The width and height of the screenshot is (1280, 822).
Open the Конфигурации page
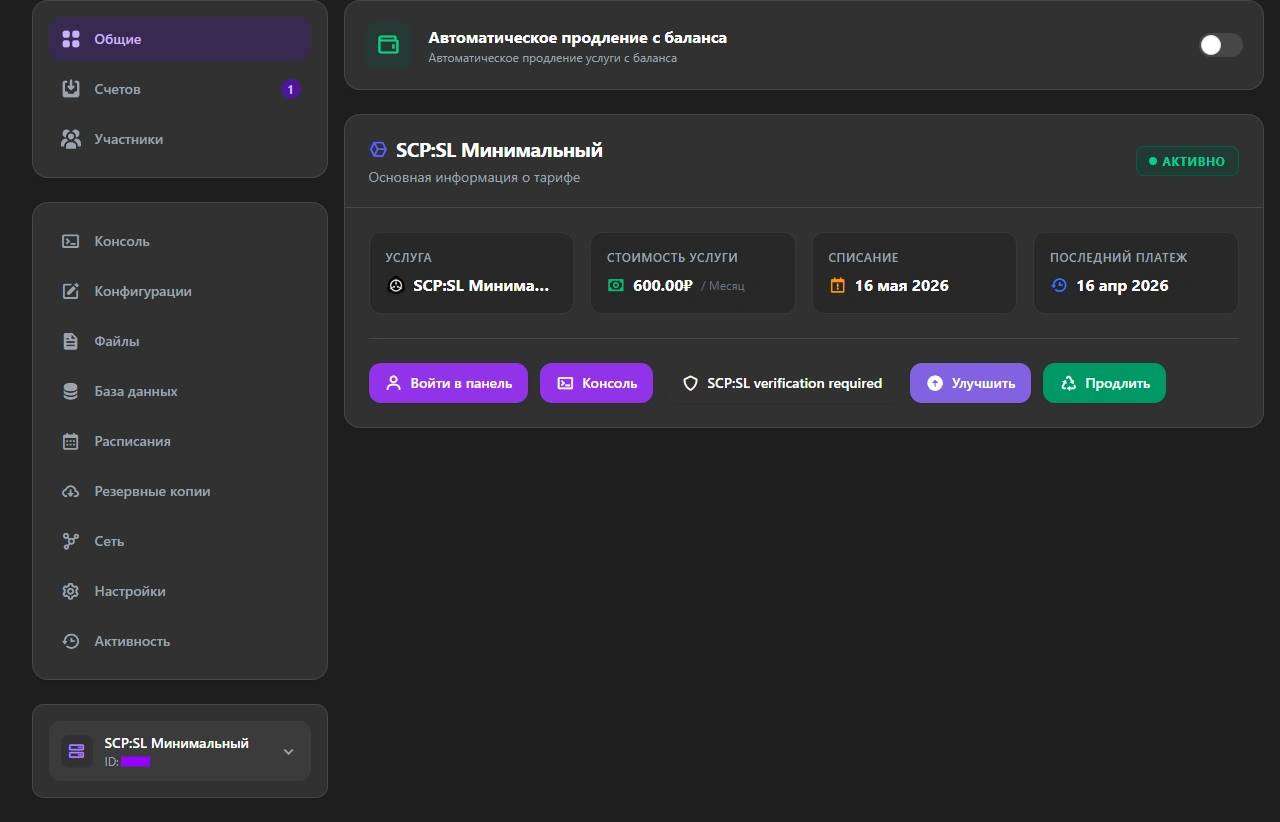click(x=180, y=291)
